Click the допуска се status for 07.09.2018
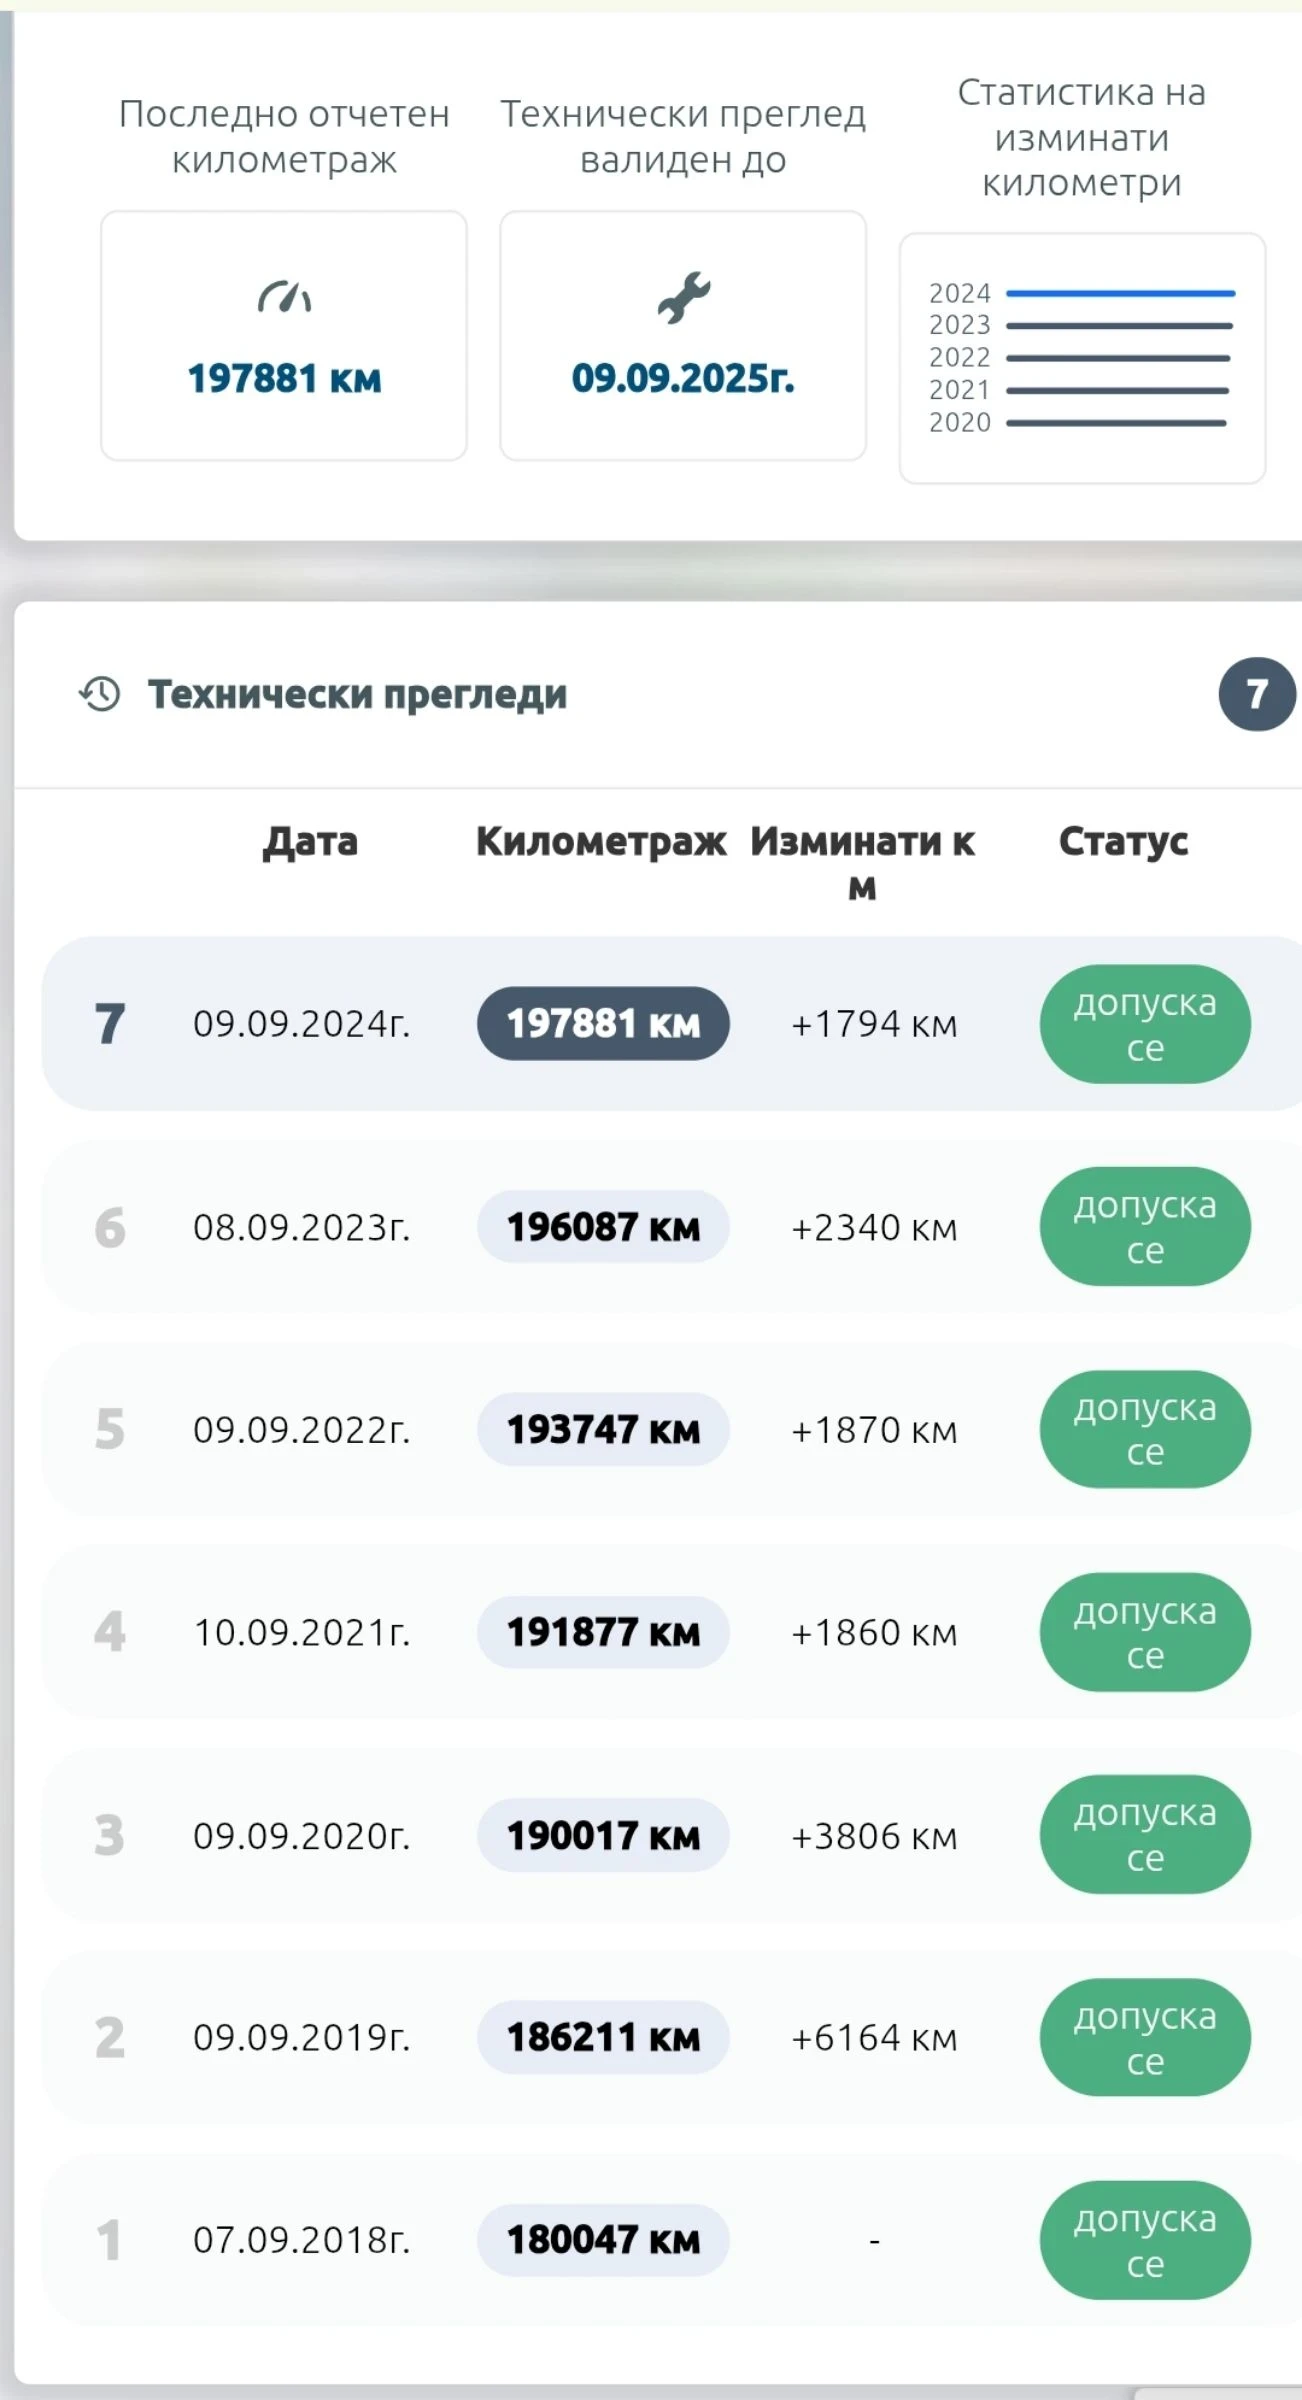 (x=1145, y=2240)
